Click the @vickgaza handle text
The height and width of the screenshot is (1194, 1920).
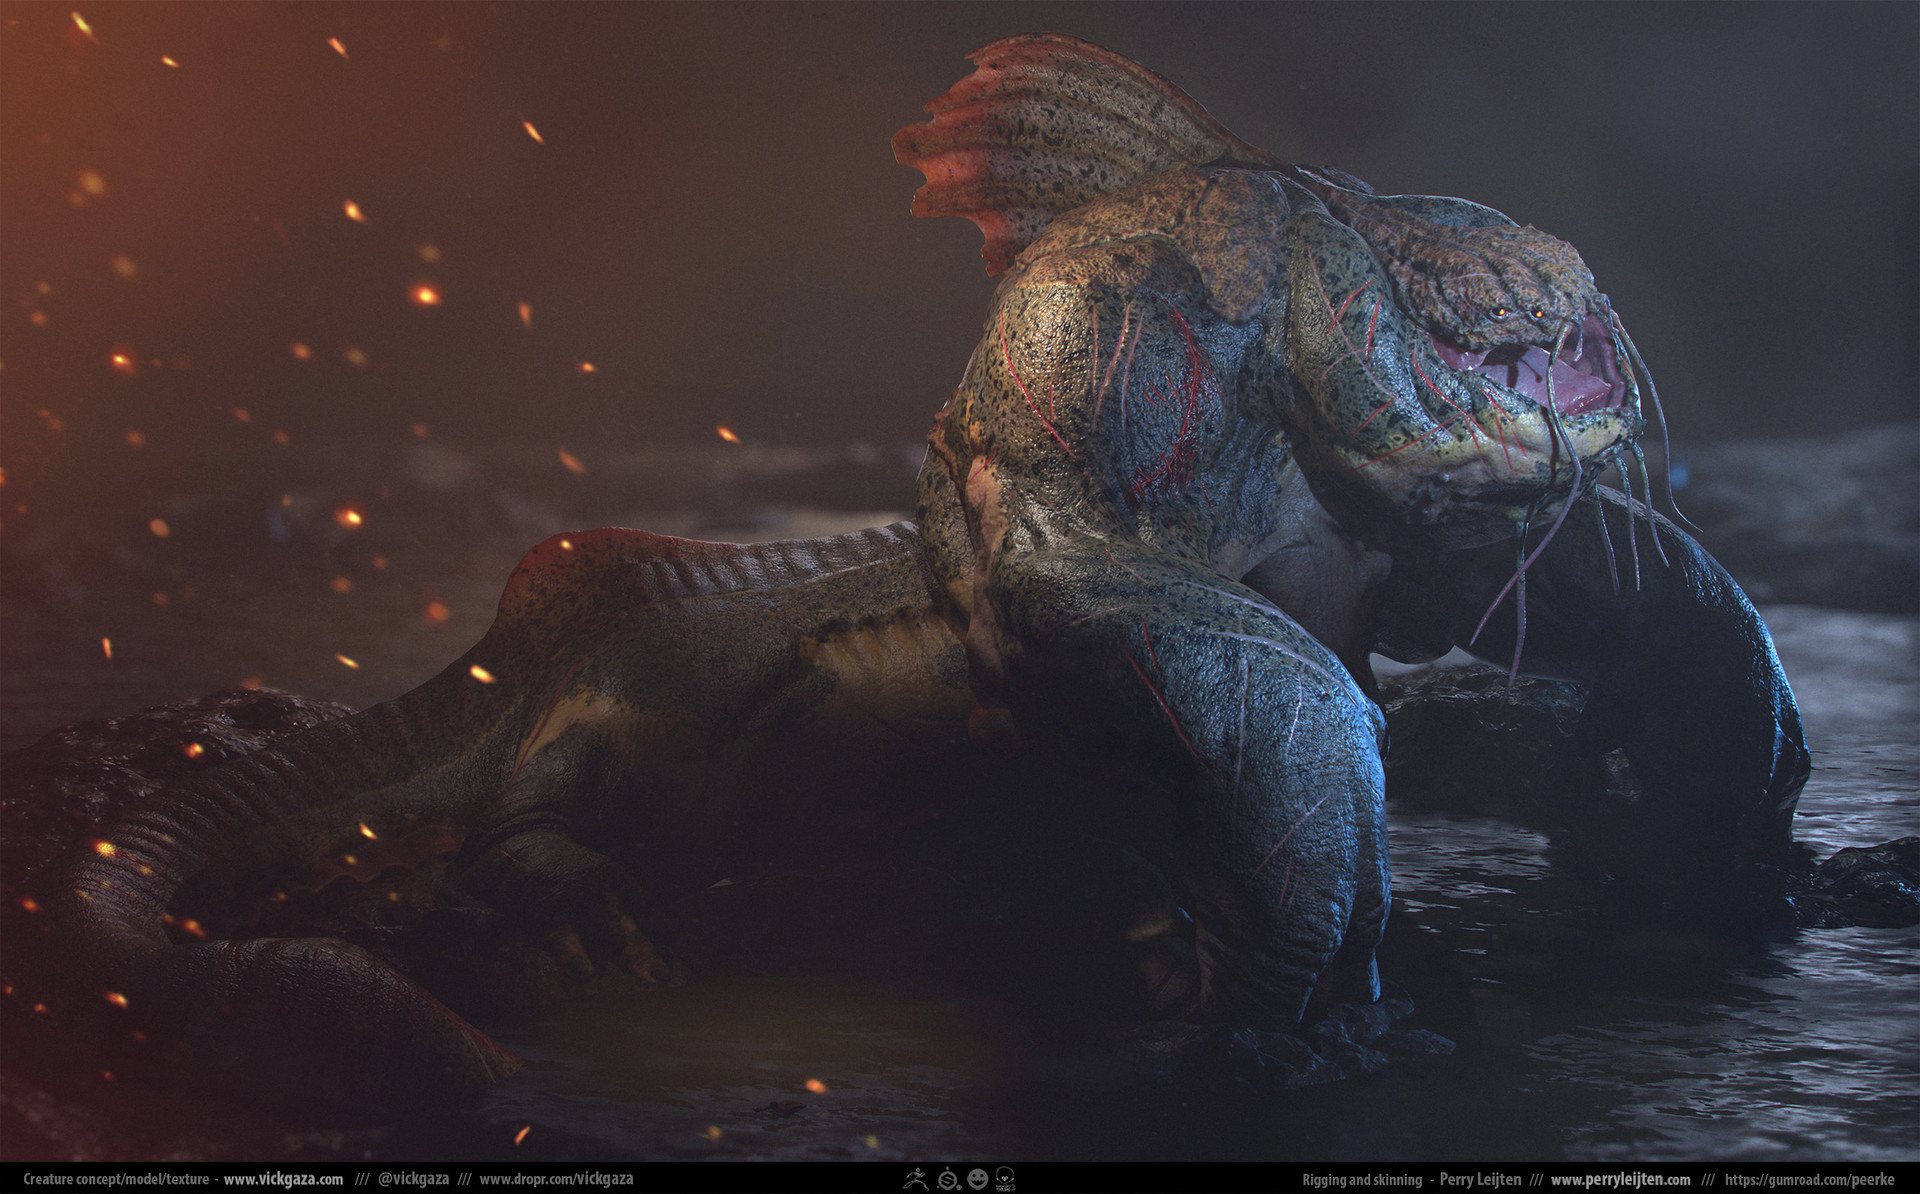tap(414, 1179)
